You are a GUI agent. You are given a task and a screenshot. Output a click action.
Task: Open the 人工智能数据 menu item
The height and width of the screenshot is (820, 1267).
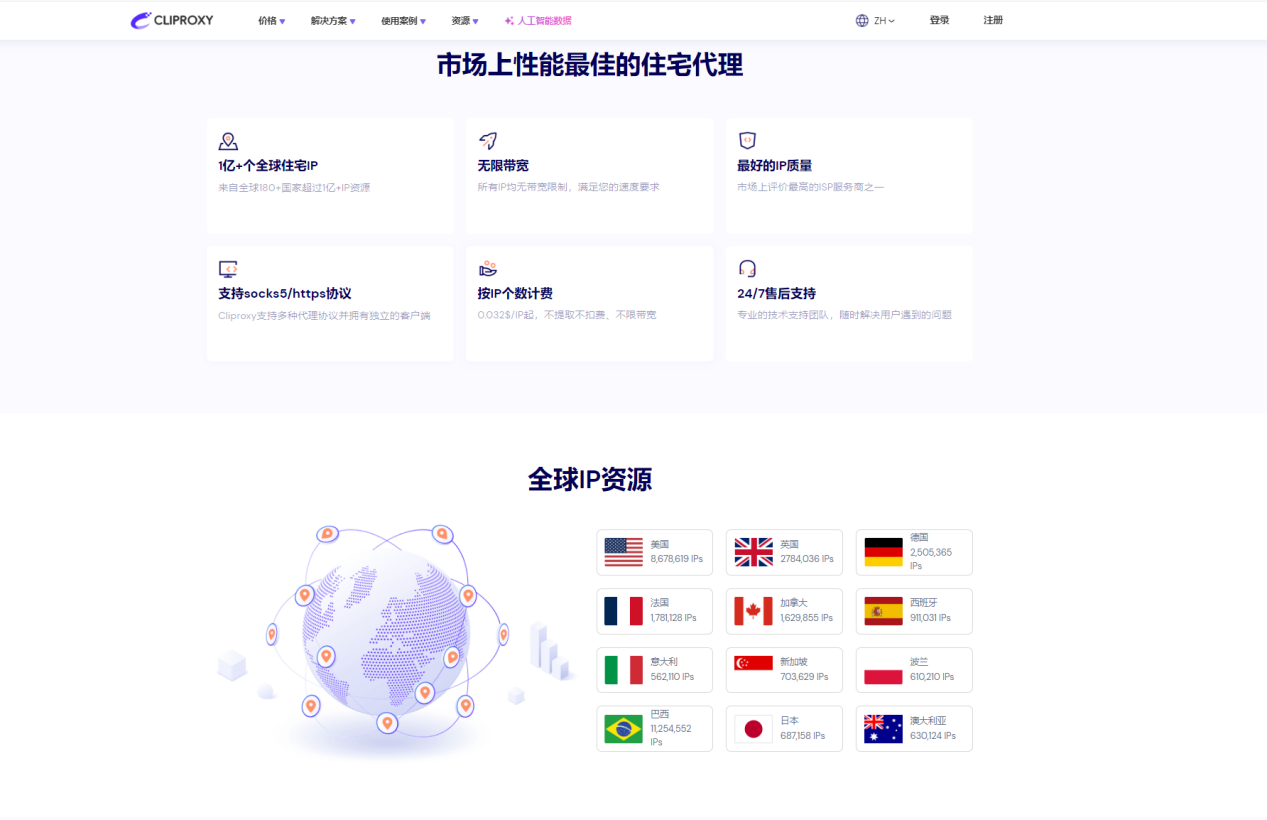[x=538, y=21]
